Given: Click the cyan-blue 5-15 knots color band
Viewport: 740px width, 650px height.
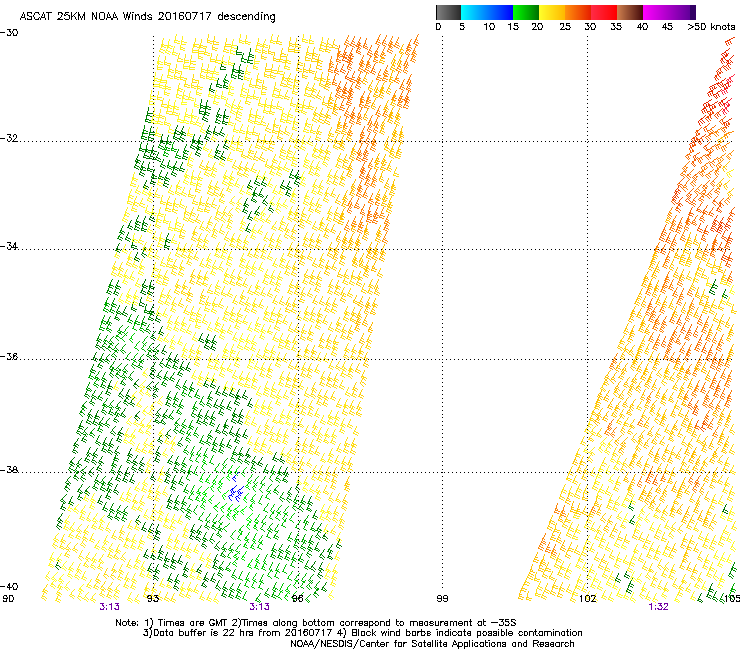Looking at the screenshot, I should pos(487,12).
